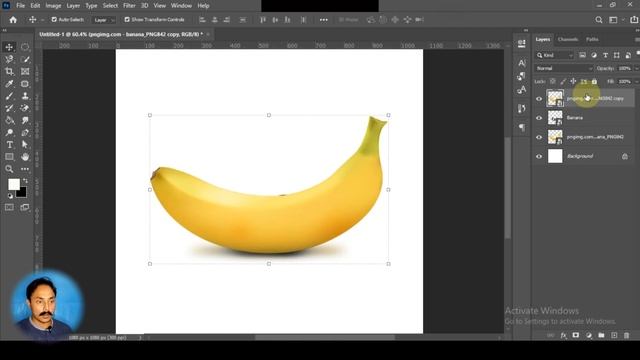
Task: Open the Normal blend mode dropdown
Action: point(564,69)
